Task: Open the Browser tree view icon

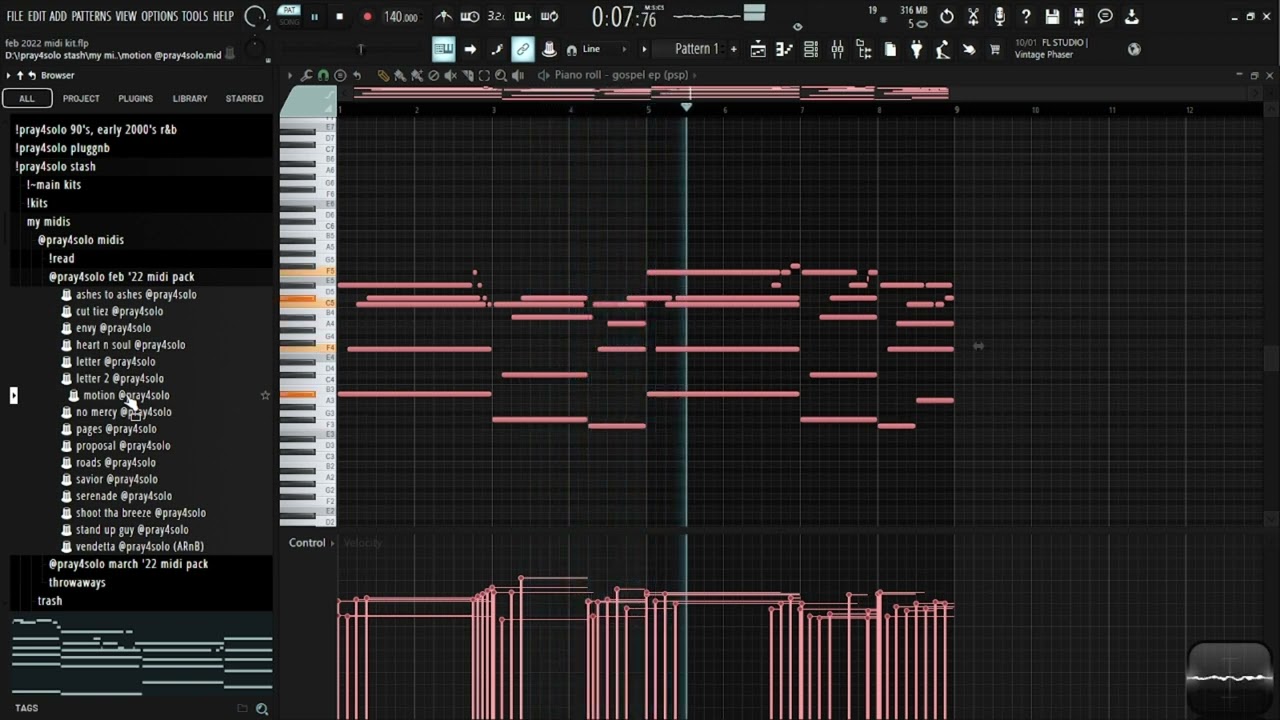Action: pos(864,49)
